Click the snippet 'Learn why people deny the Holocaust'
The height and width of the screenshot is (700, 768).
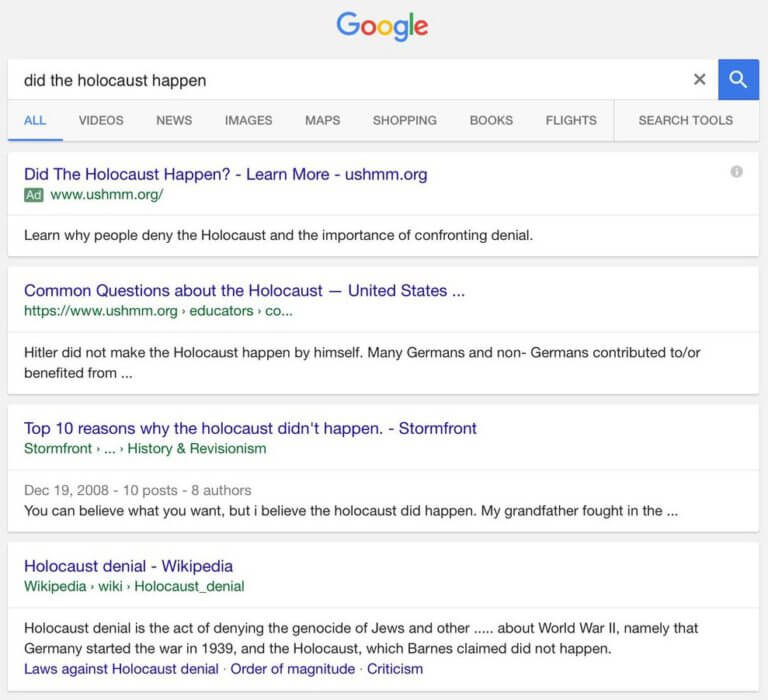tap(278, 236)
